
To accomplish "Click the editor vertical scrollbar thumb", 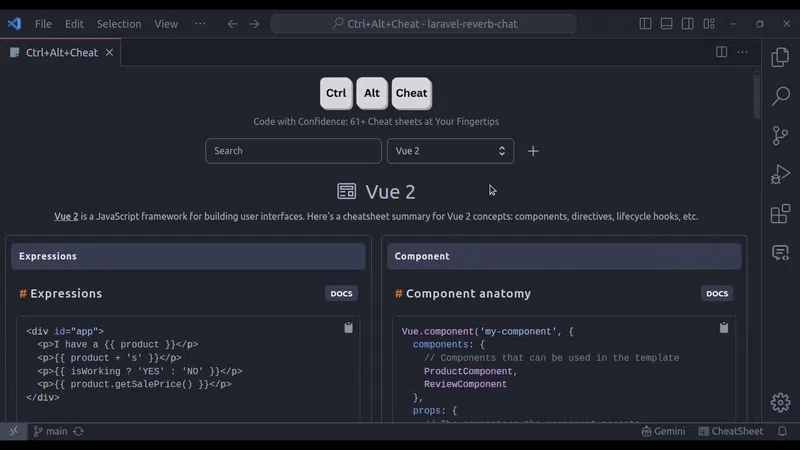I will coord(756,97).
